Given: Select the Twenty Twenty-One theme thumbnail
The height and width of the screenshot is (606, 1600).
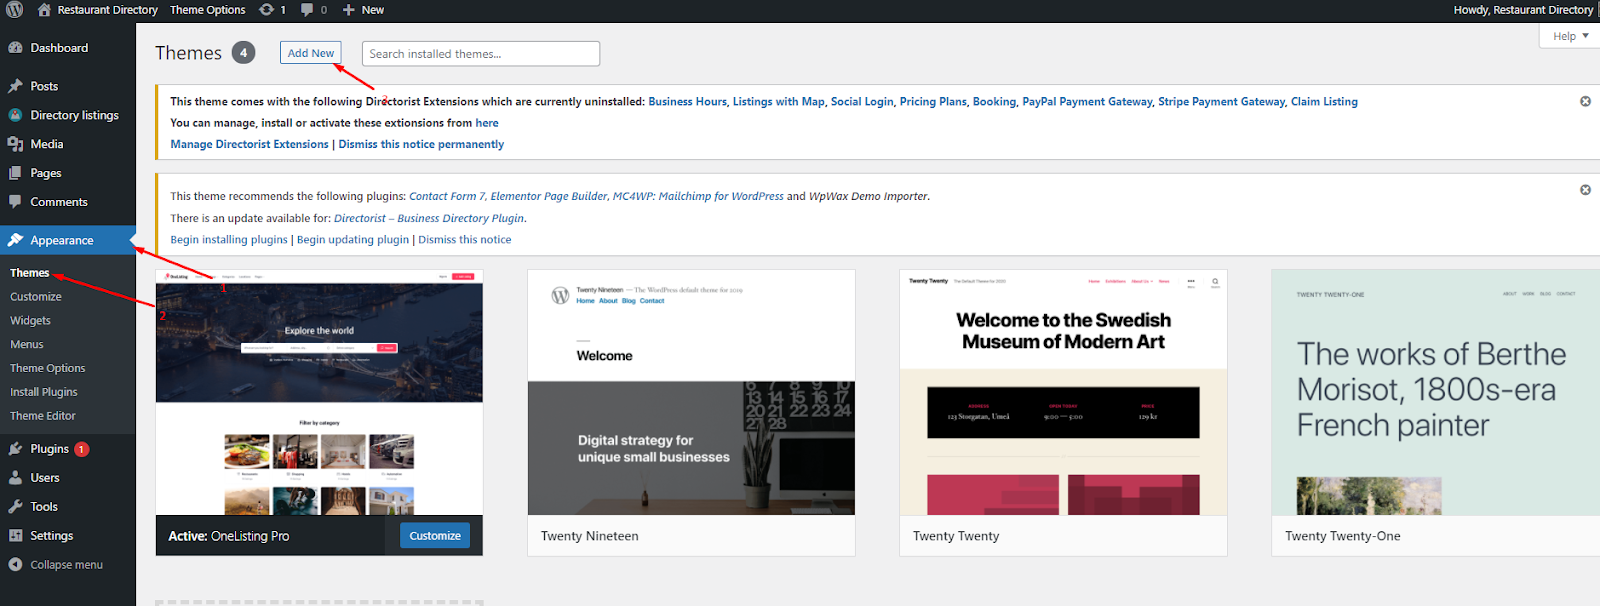Looking at the screenshot, I should [x=1436, y=392].
